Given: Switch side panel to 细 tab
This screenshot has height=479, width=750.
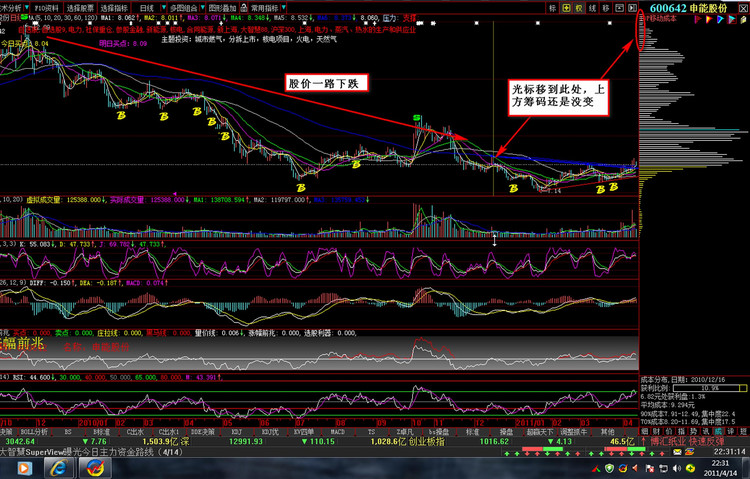Looking at the screenshot, I should (x=644, y=432).
